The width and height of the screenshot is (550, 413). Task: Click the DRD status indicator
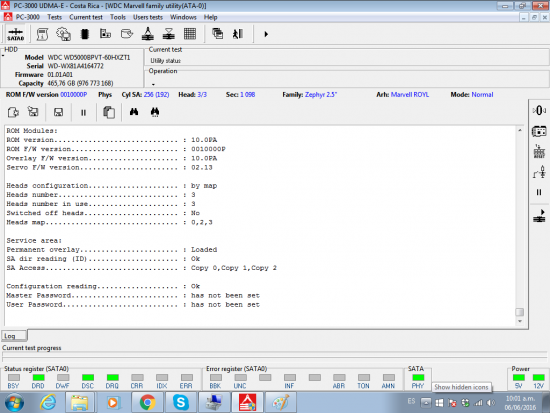(x=38, y=378)
